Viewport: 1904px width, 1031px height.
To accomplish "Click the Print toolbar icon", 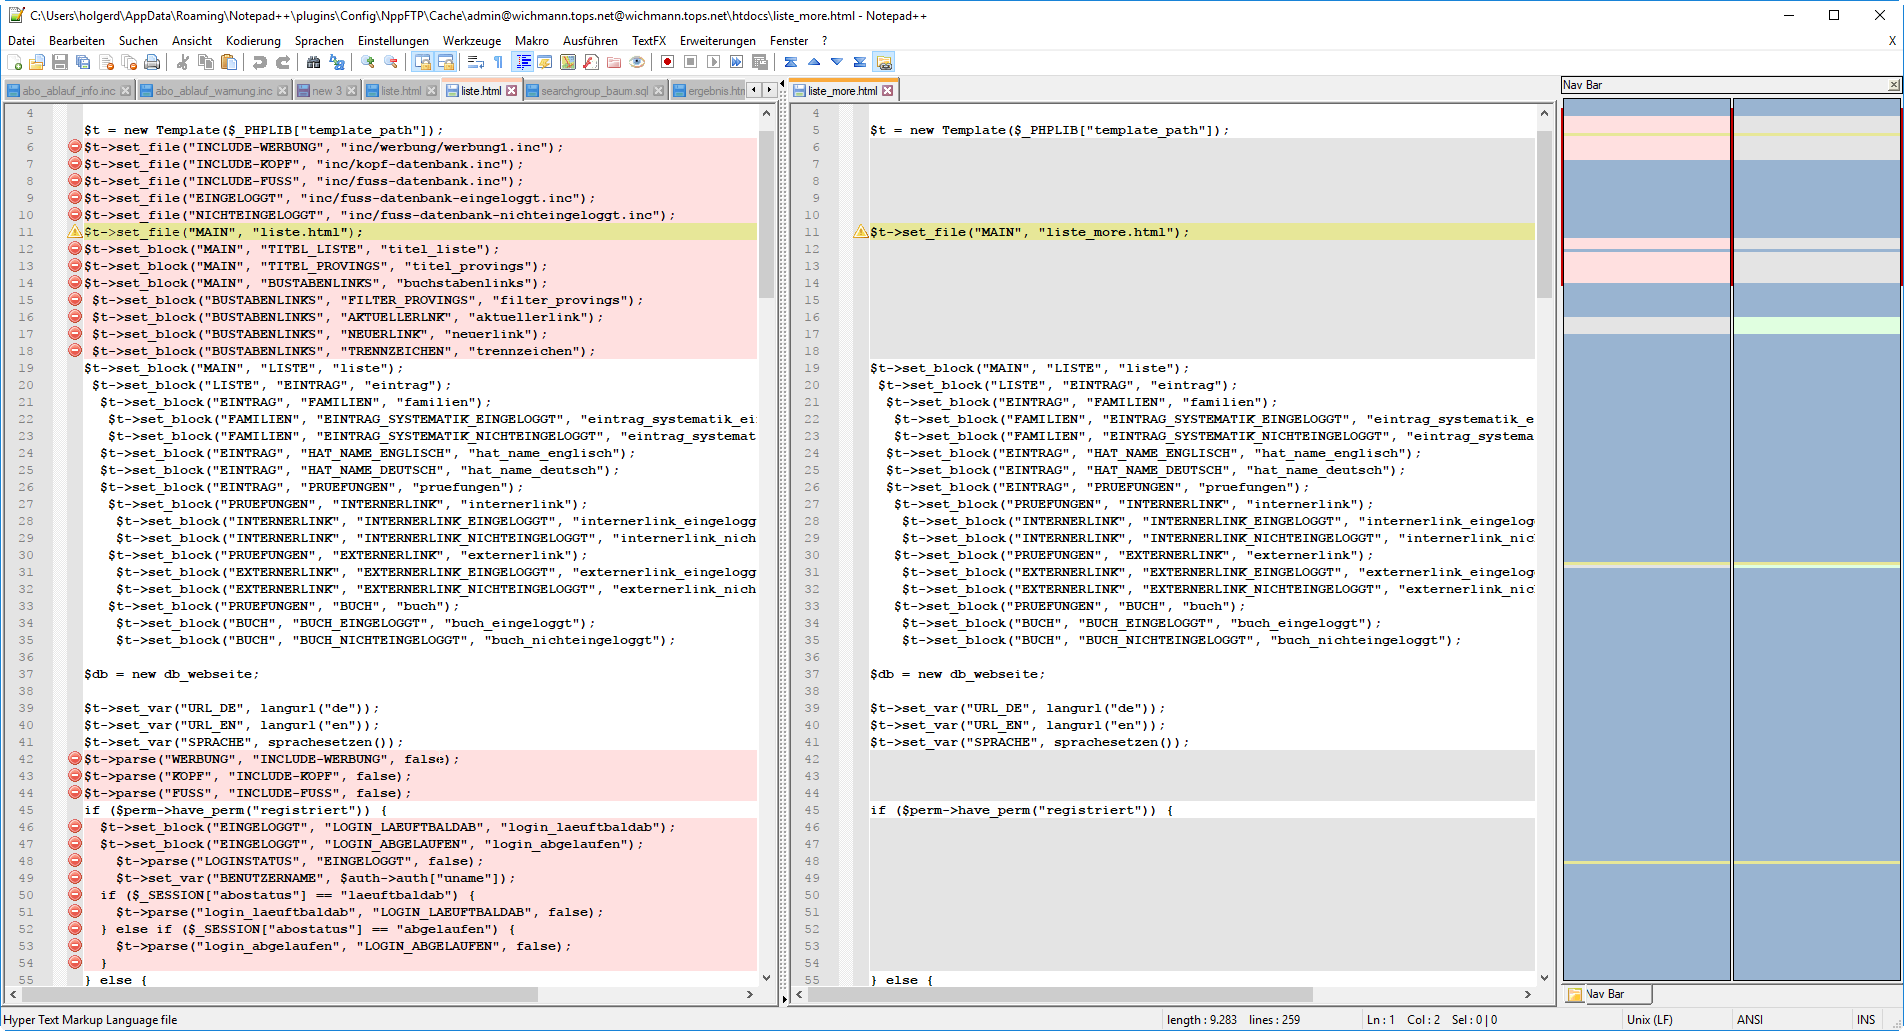I will 152,62.
